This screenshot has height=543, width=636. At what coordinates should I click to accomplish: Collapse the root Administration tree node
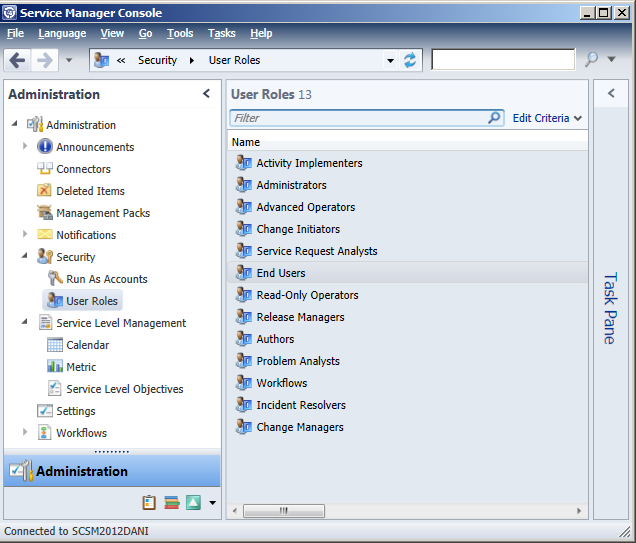coord(15,123)
